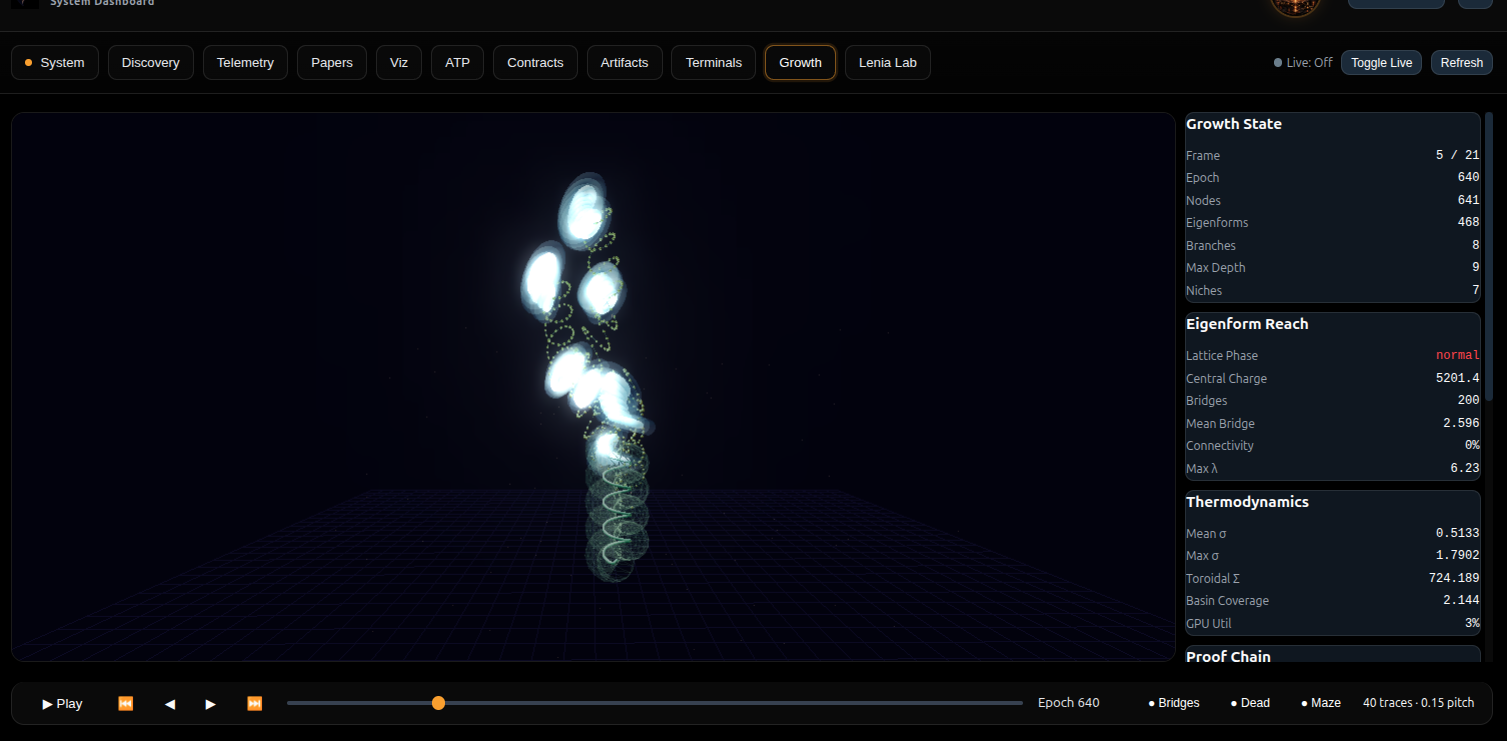This screenshot has height=741, width=1507.
Task: Go to the Discovery tab
Action: tap(150, 63)
